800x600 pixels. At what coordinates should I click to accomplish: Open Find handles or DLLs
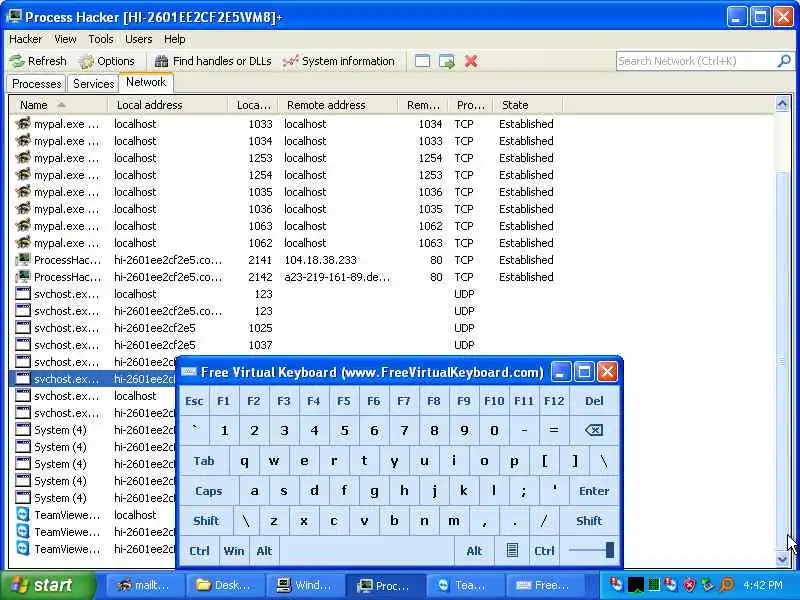click(x=213, y=61)
